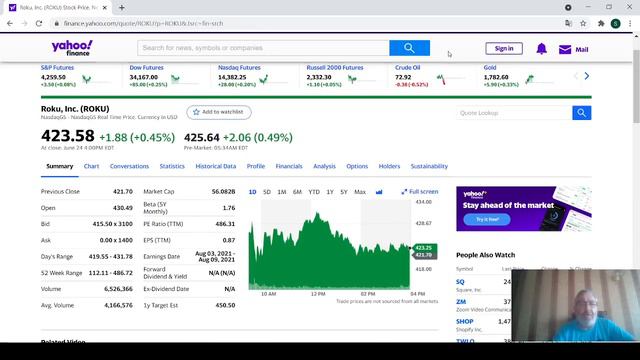The height and width of the screenshot is (360, 640).
Task: Click the blue search magnifier button
Action: (x=409, y=48)
